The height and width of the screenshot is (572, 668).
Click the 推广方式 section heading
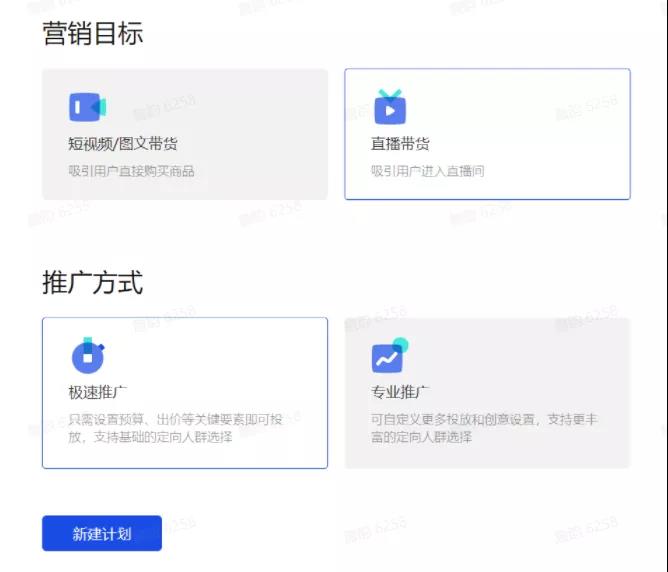pyautogui.click(x=92, y=282)
